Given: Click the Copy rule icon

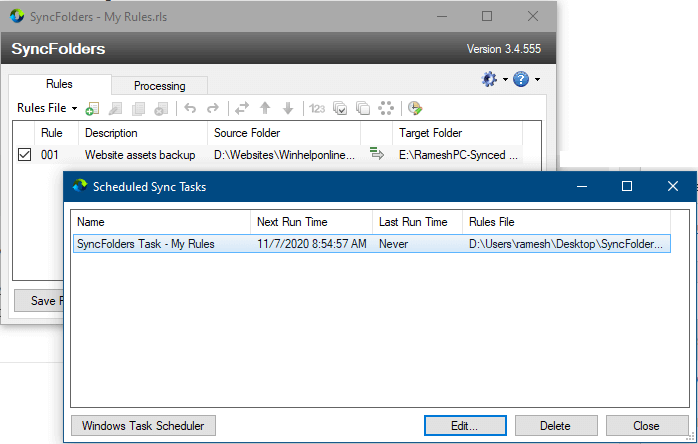Looking at the screenshot, I should 138,108.
